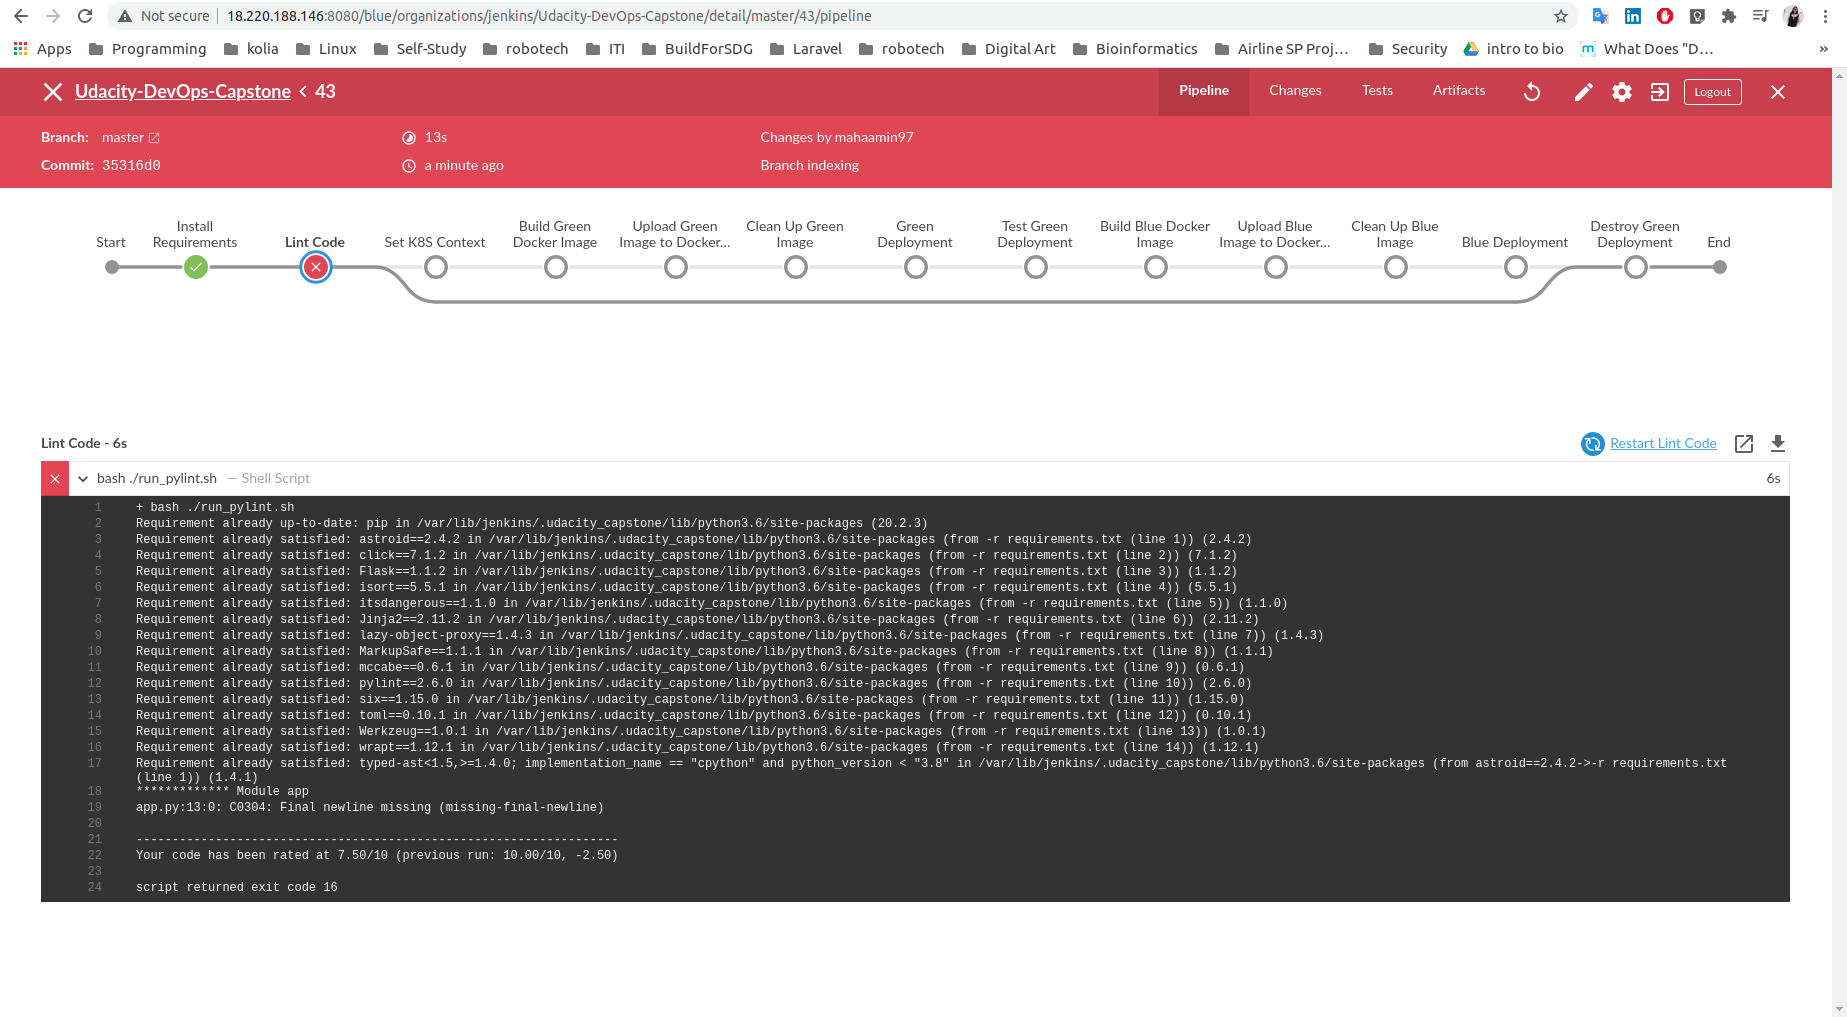Open the Security bookmarks folder
Screen dimensions: 1847x1017
1408,49
